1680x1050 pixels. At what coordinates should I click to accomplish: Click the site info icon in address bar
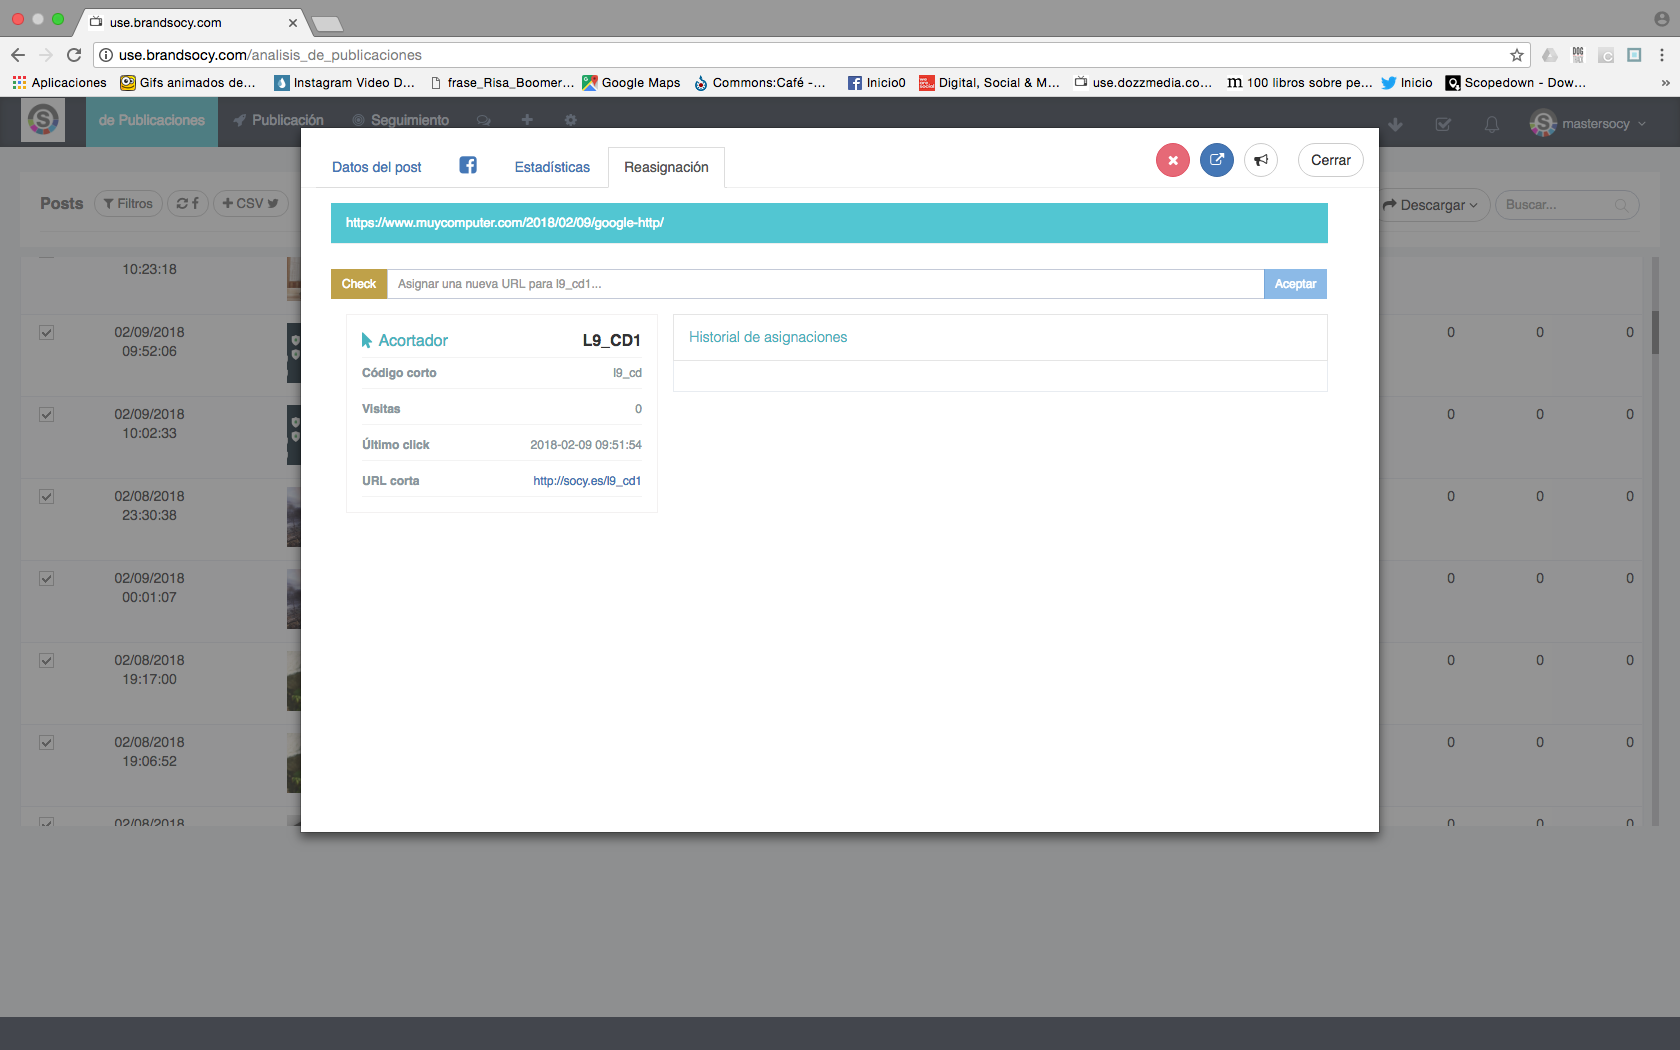click(106, 55)
